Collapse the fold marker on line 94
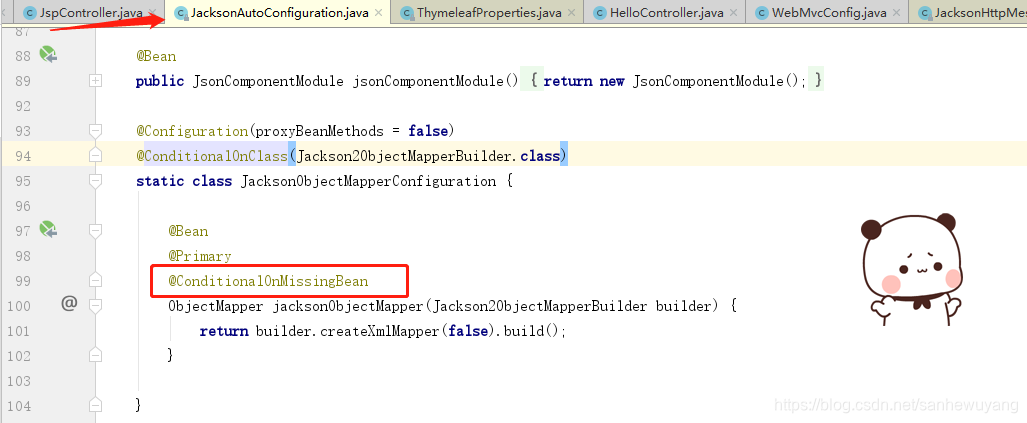The image size is (1027, 423). click(x=96, y=155)
